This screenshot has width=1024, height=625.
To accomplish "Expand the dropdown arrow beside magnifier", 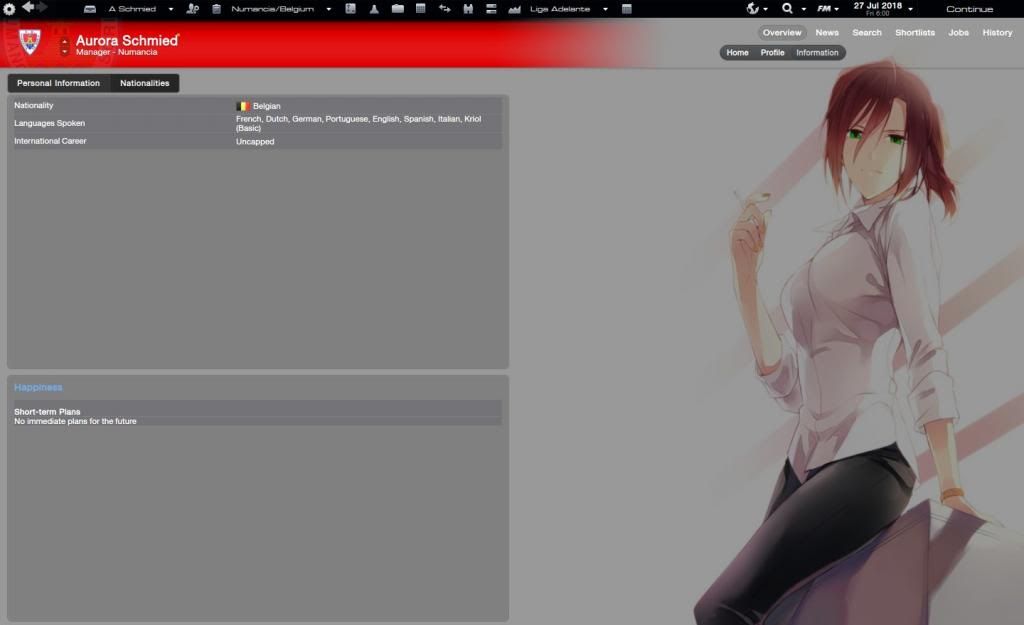I will pyautogui.click(x=803, y=9).
